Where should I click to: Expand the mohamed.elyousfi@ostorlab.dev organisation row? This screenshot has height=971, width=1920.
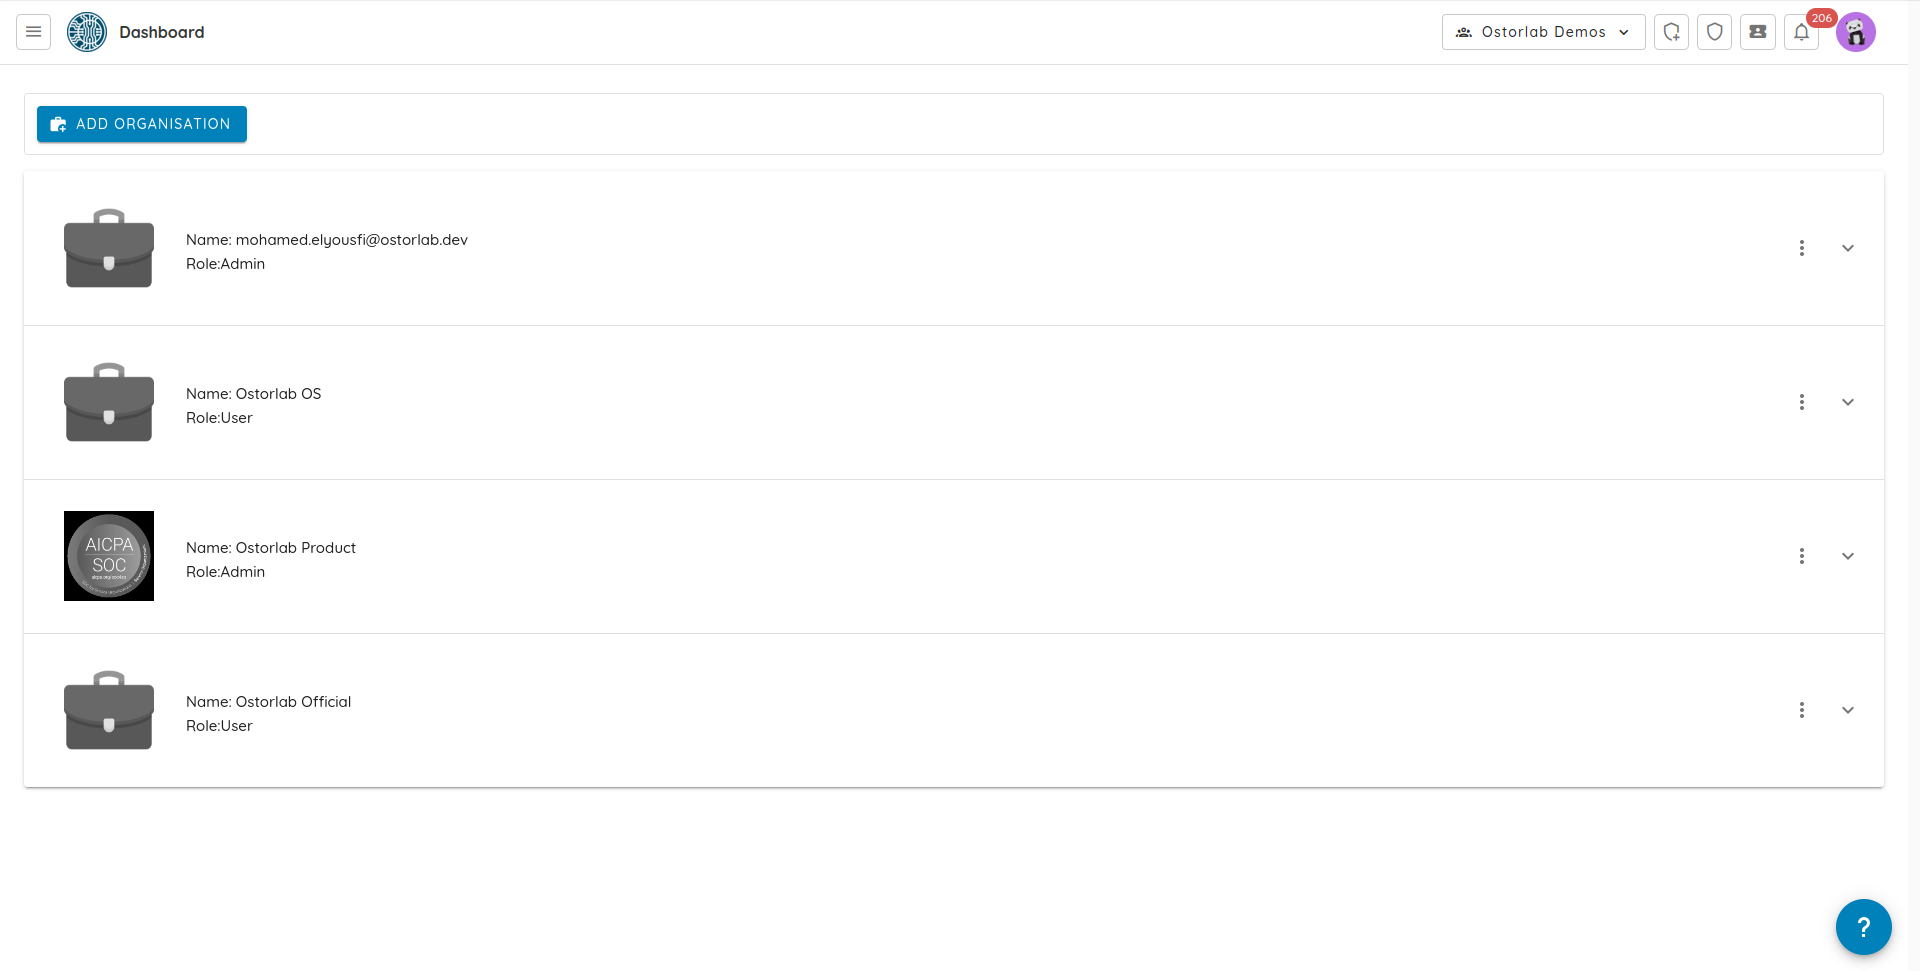1847,248
